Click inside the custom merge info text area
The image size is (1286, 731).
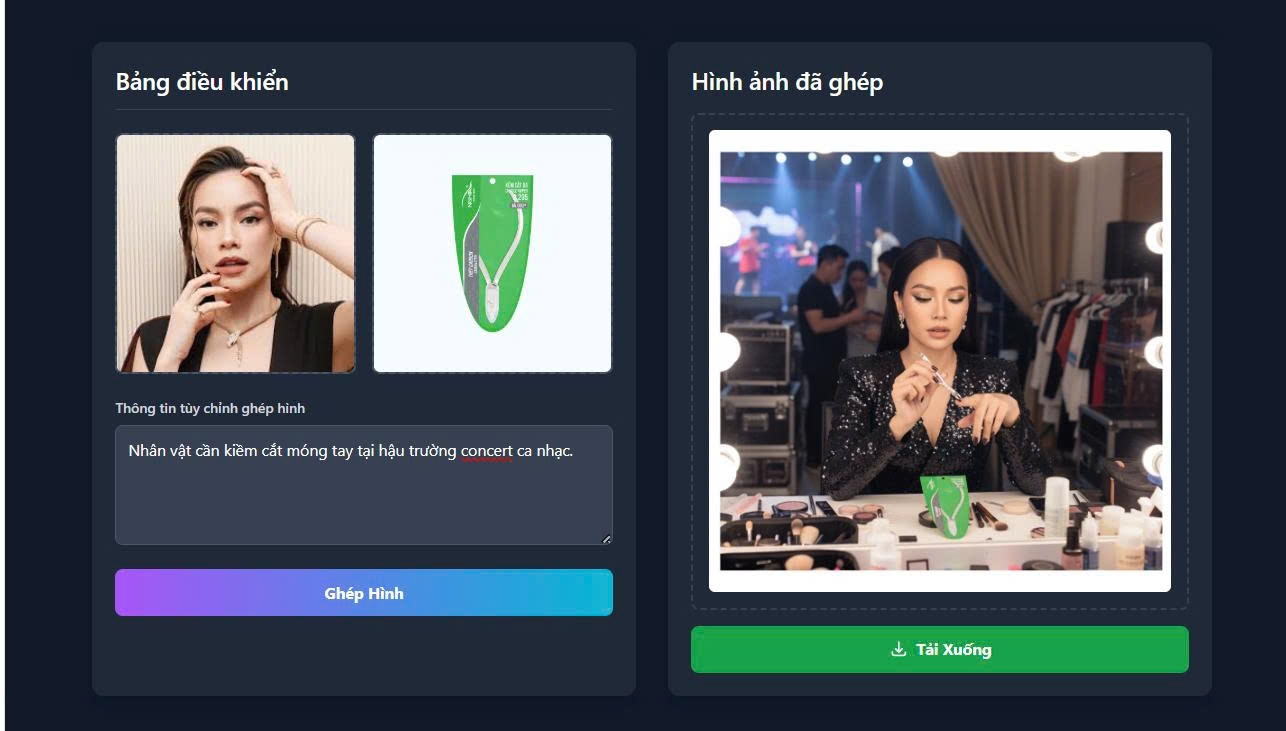pyautogui.click(x=364, y=485)
